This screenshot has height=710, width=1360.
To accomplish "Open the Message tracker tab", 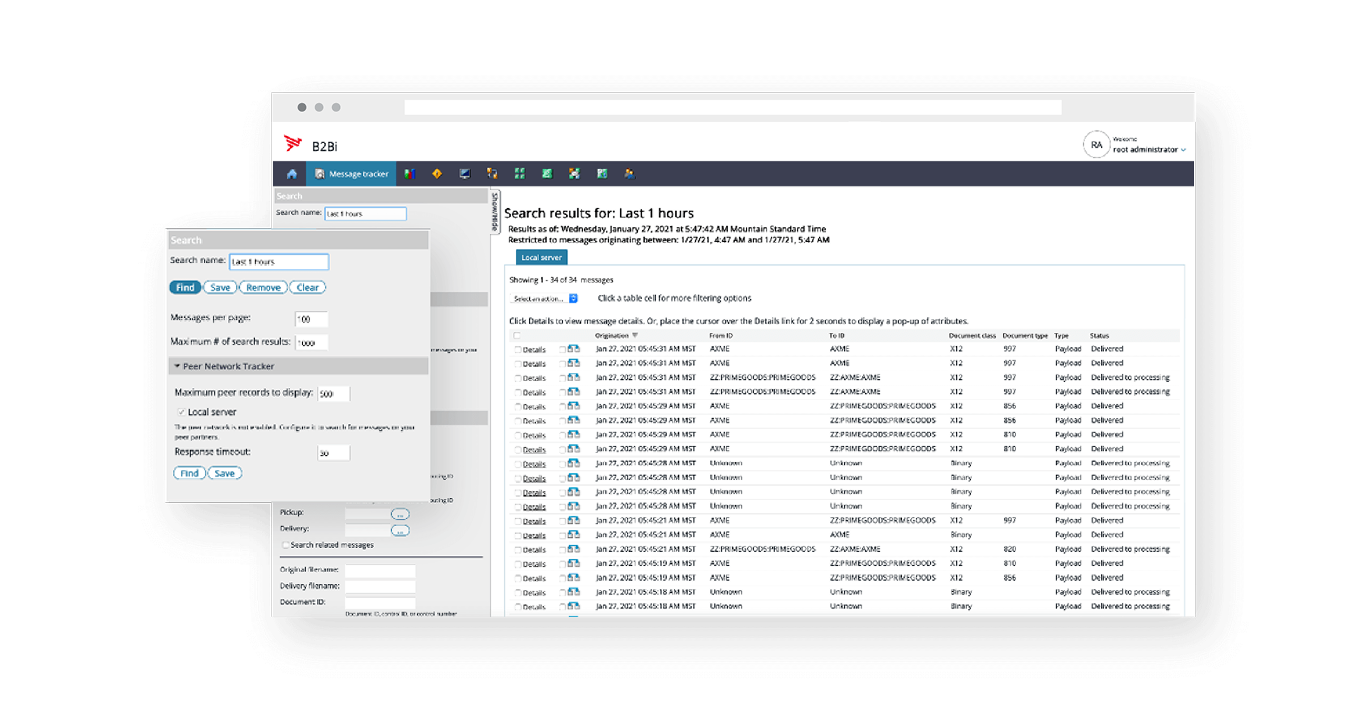I will 351,174.
